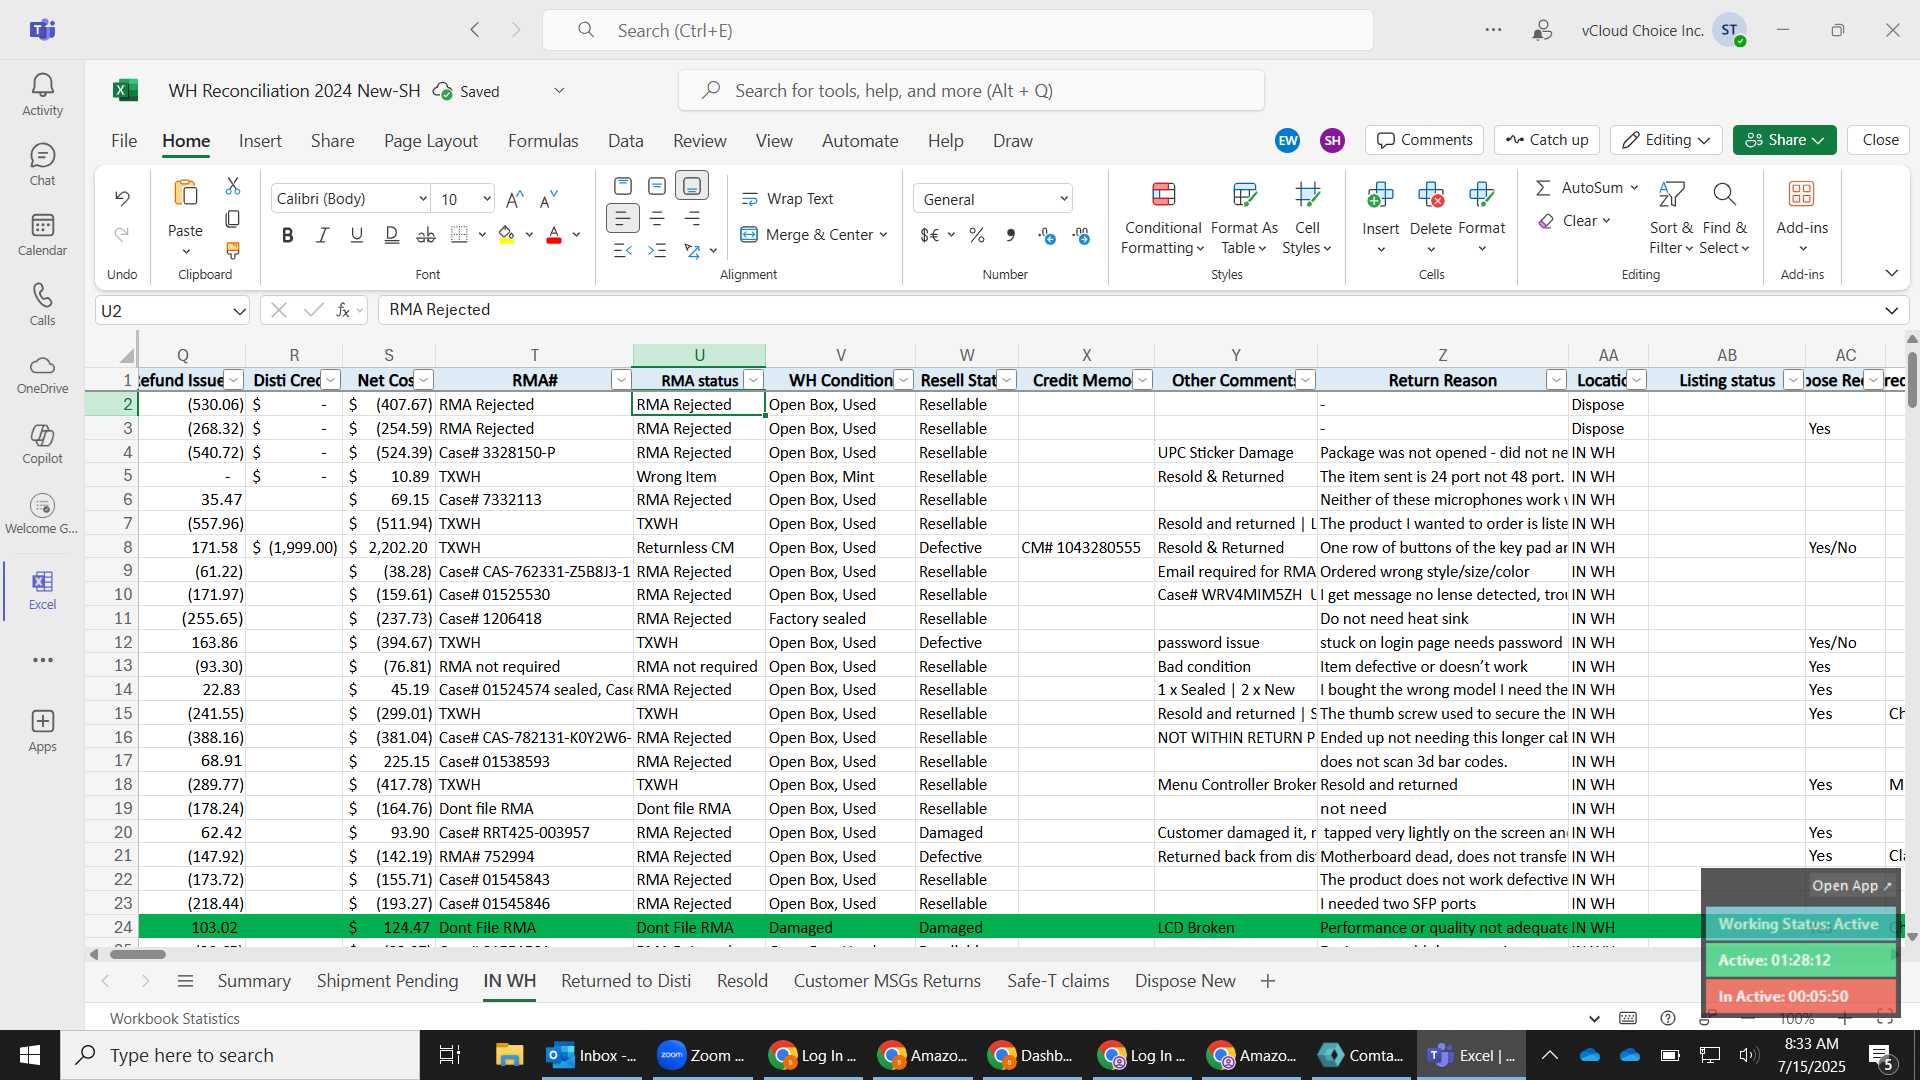Screen dimensions: 1920x1080
Task: Add a new sheet
Action: (1268, 981)
